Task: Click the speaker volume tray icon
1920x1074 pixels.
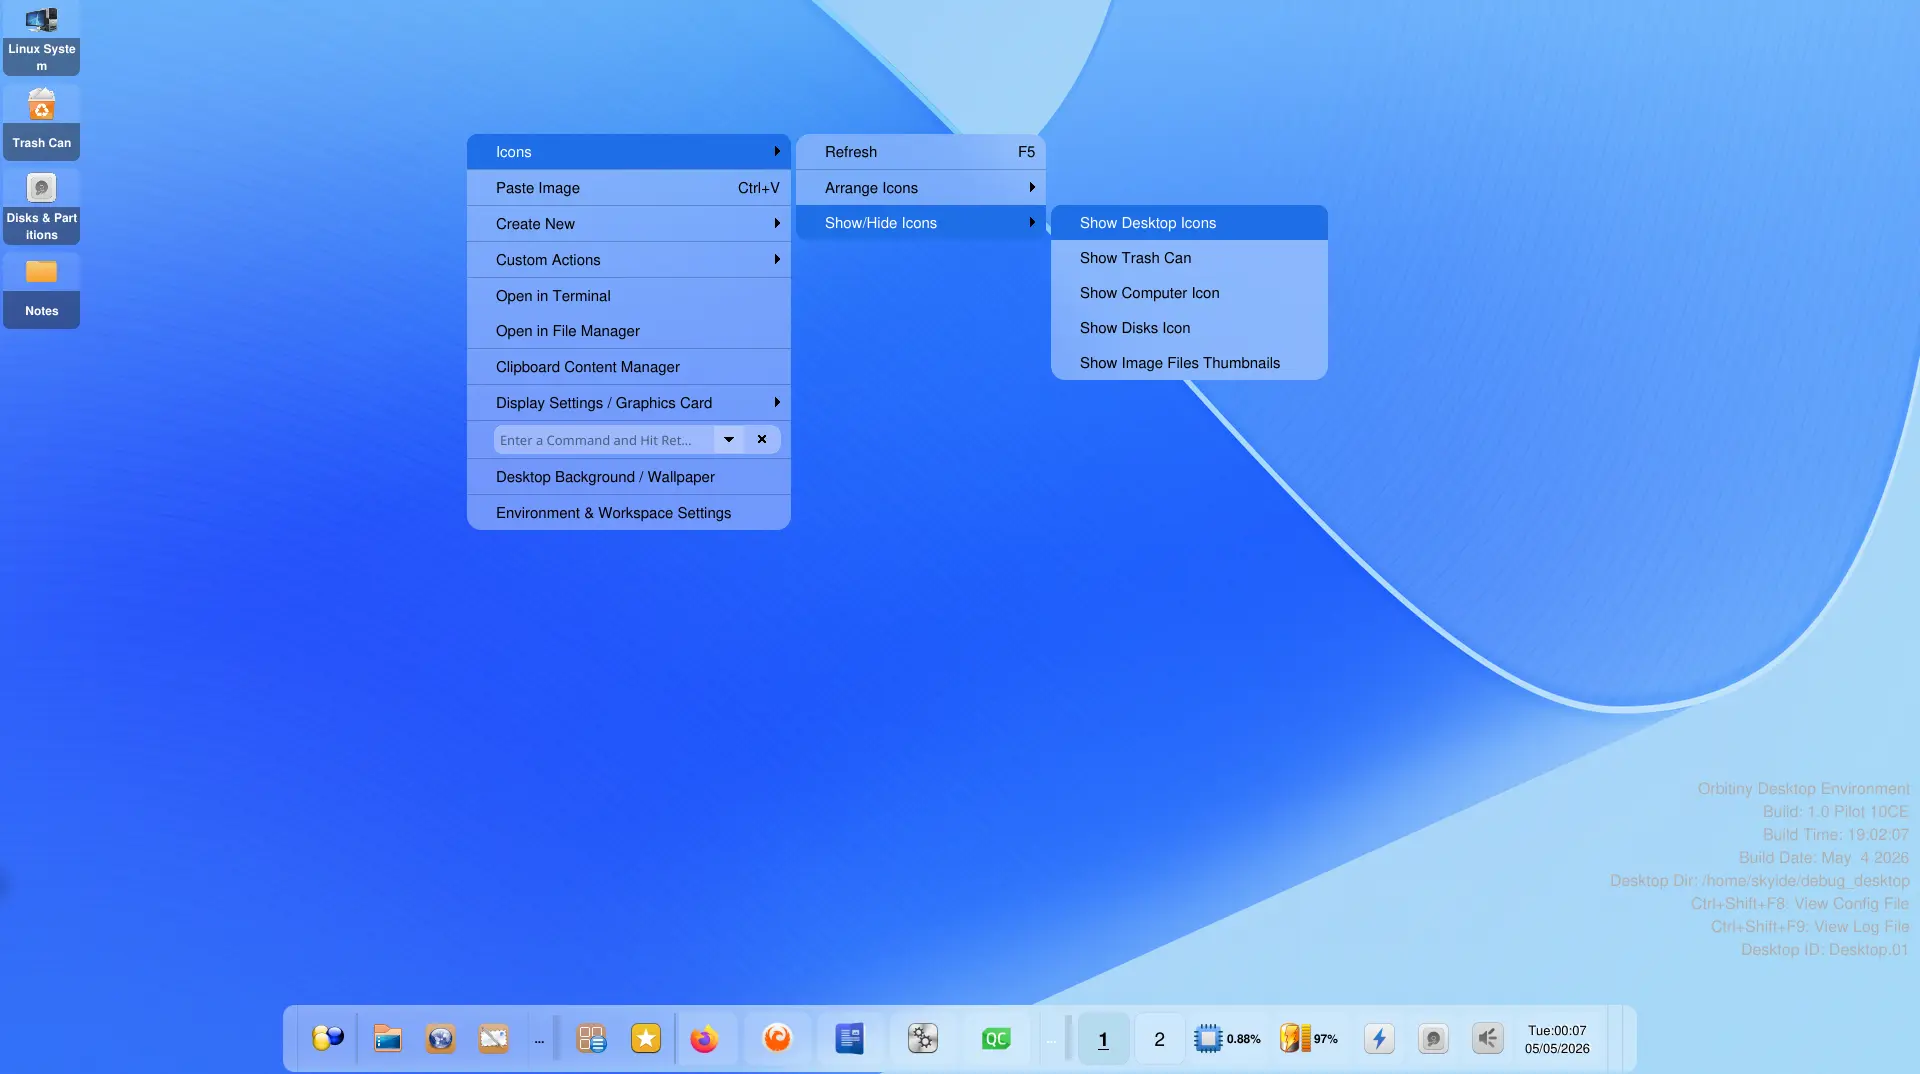Action: tap(1487, 1039)
